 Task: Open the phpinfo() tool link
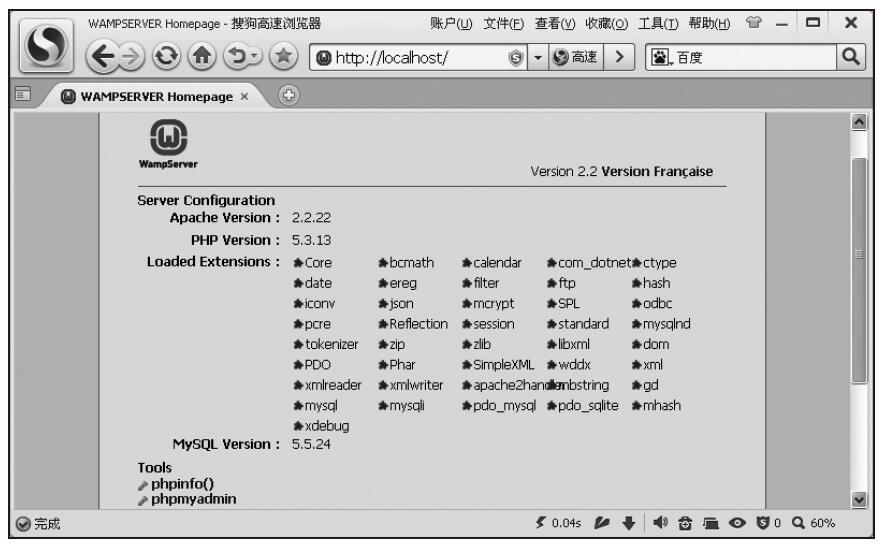click(182, 484)
